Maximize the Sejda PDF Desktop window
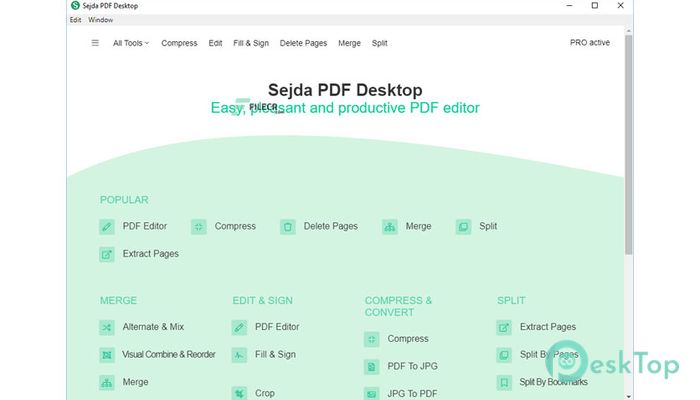Viewport: 700px width, 400px height. 595,5
